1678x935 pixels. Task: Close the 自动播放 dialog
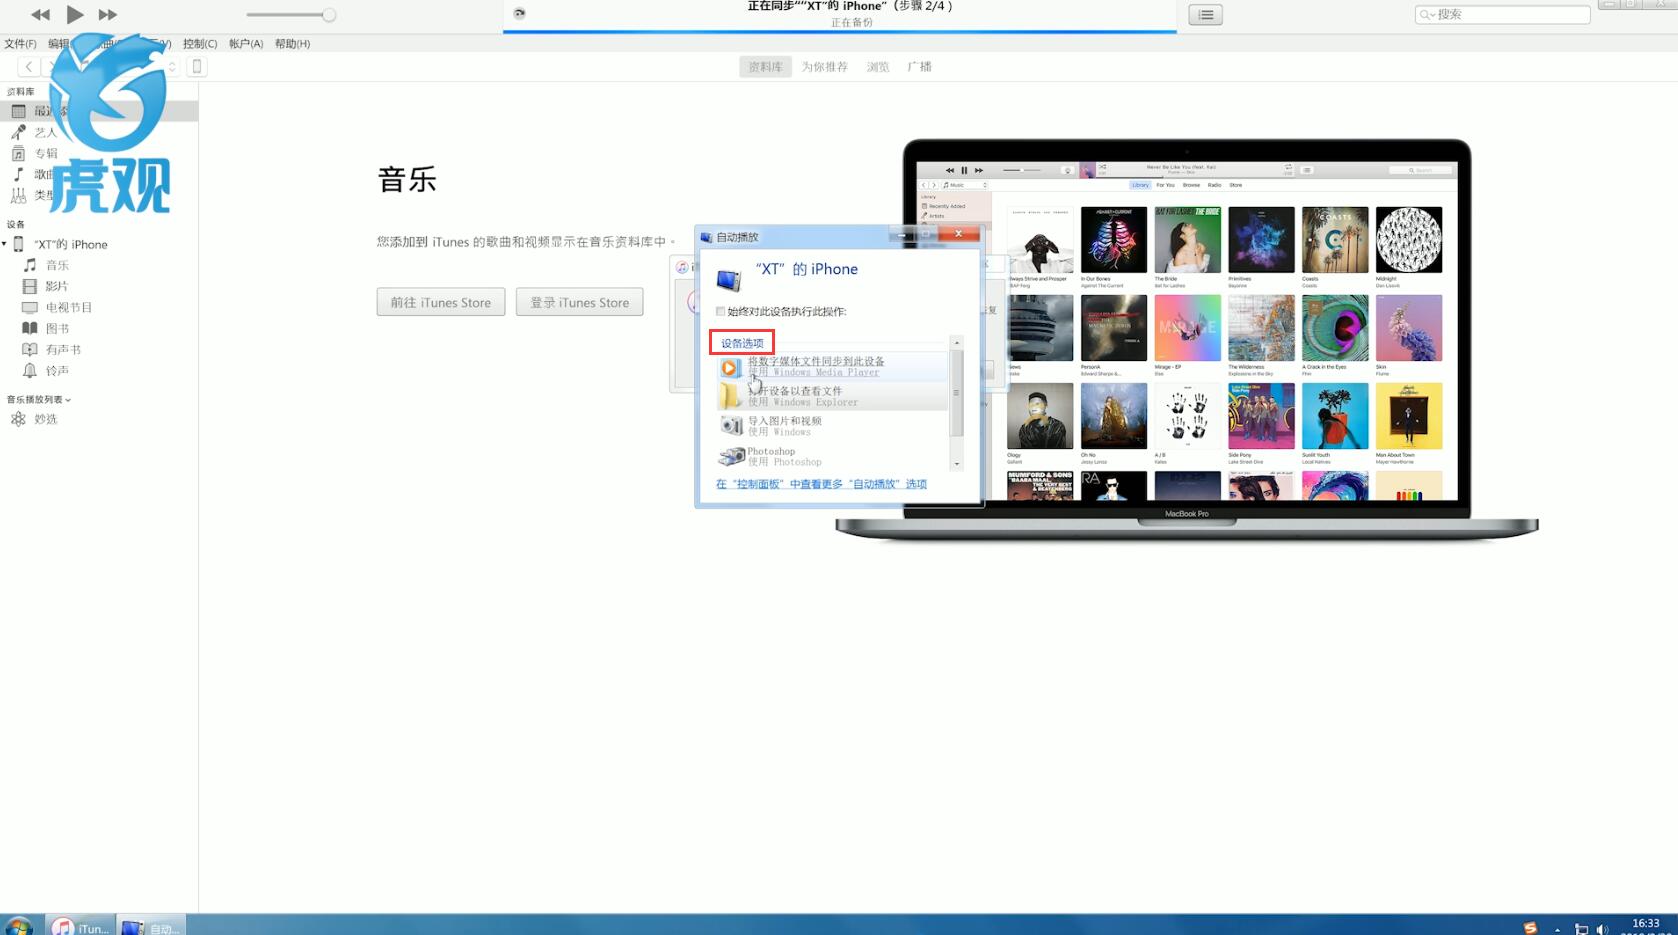click(958, 234)
